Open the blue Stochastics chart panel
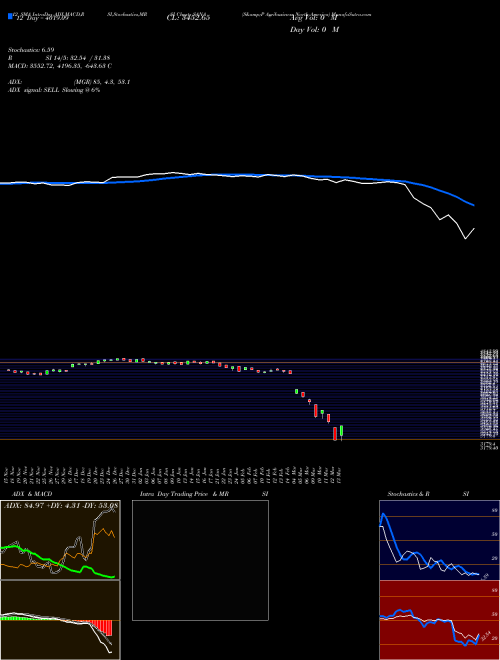The height and width of the screenshot is (660, 500). coord(439,540)
